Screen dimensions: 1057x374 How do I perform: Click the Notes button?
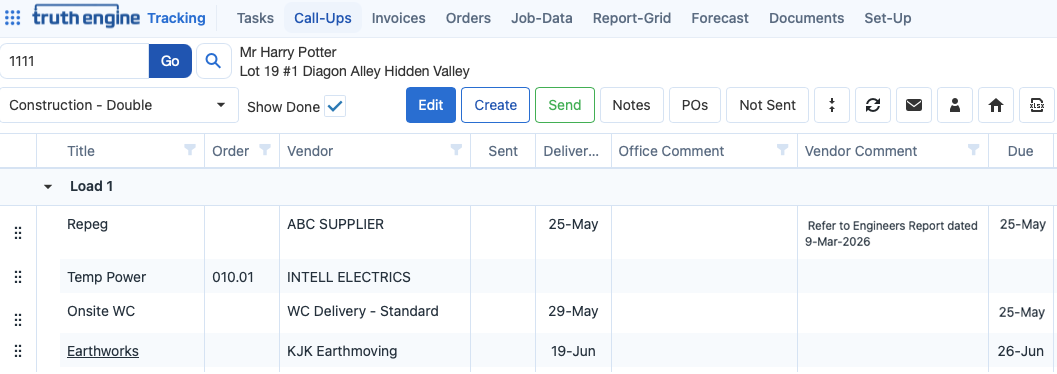[632, 105]
